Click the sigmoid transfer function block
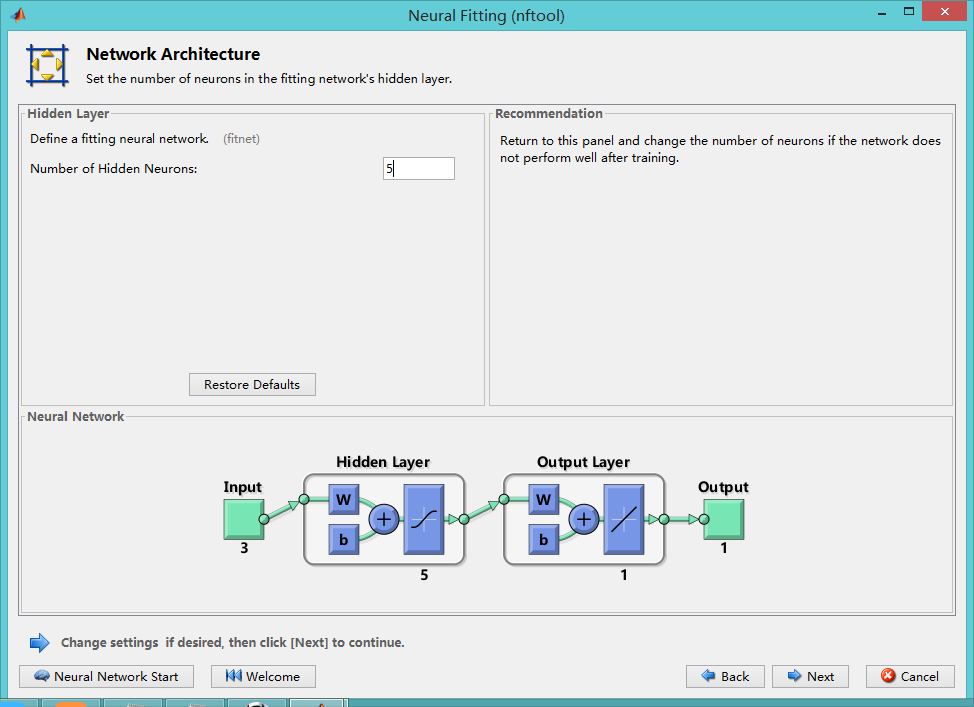This screenshot has height=707, width=974. 424,519
